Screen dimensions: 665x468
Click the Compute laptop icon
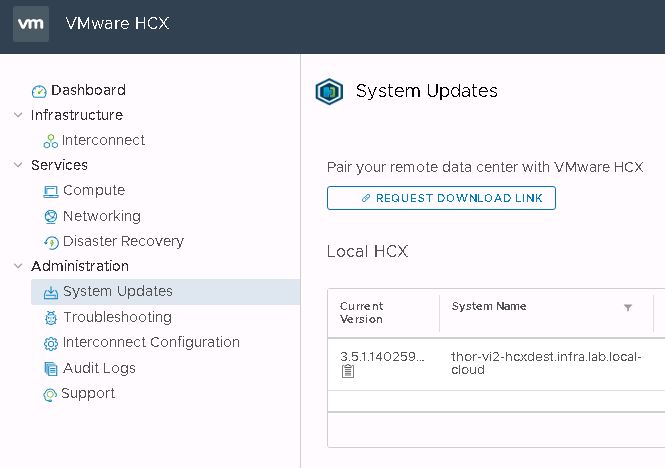pyautogui.click(x=51, y=191)
